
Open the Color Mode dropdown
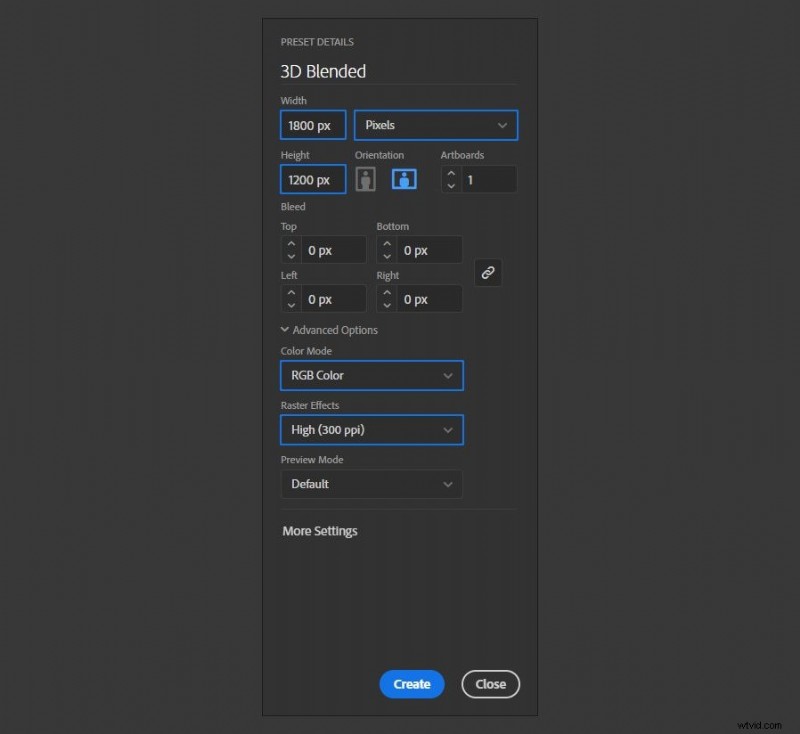pyautogui.click(x=371, y=375)
